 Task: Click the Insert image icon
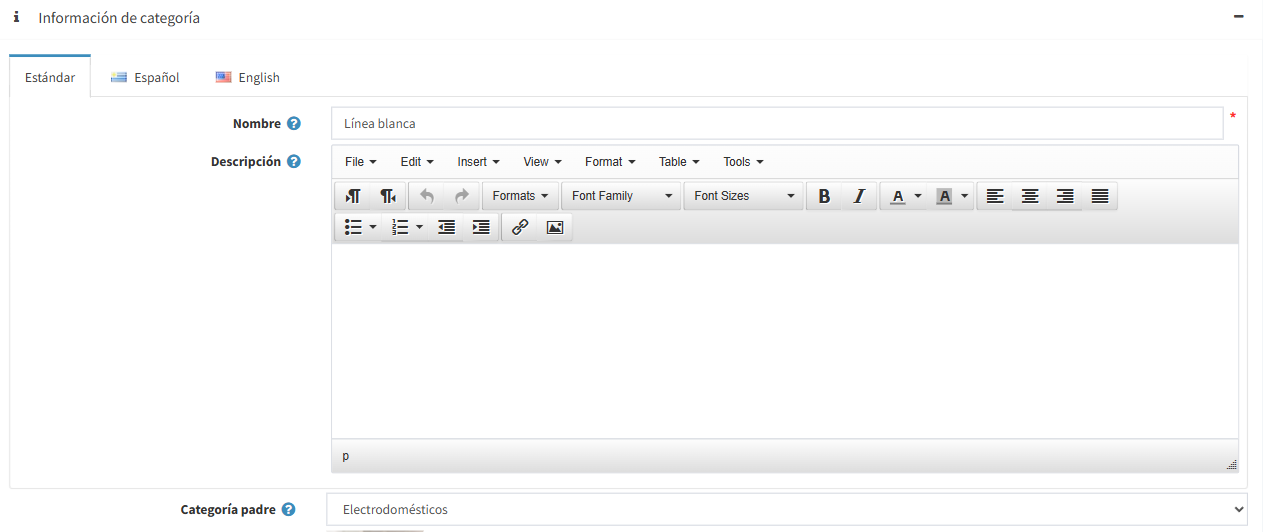554,227
